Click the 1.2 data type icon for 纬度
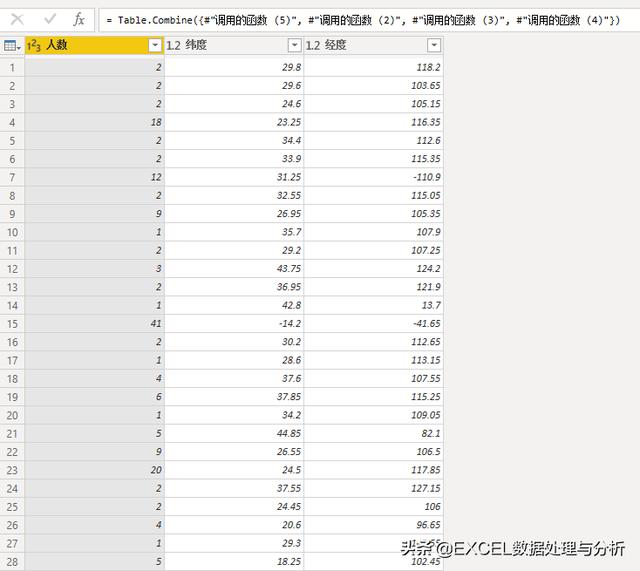 pyautogui.click(x=173, y=45)
